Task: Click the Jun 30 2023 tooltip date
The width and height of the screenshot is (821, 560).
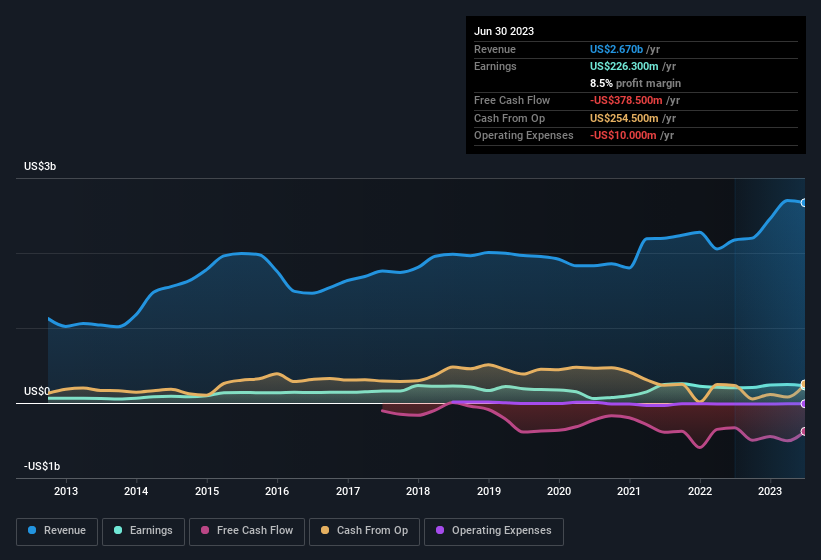Action: pos(504,31)
